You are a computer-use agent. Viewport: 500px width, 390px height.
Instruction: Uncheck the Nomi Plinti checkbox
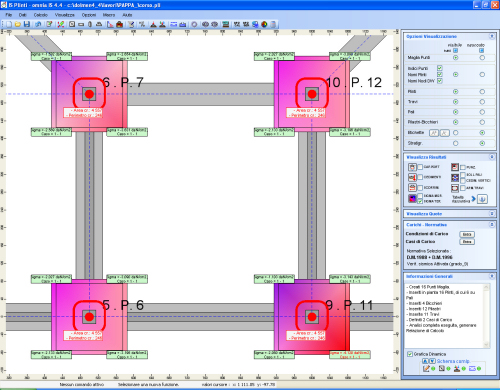pyautogui.click(x=439, y=74)
